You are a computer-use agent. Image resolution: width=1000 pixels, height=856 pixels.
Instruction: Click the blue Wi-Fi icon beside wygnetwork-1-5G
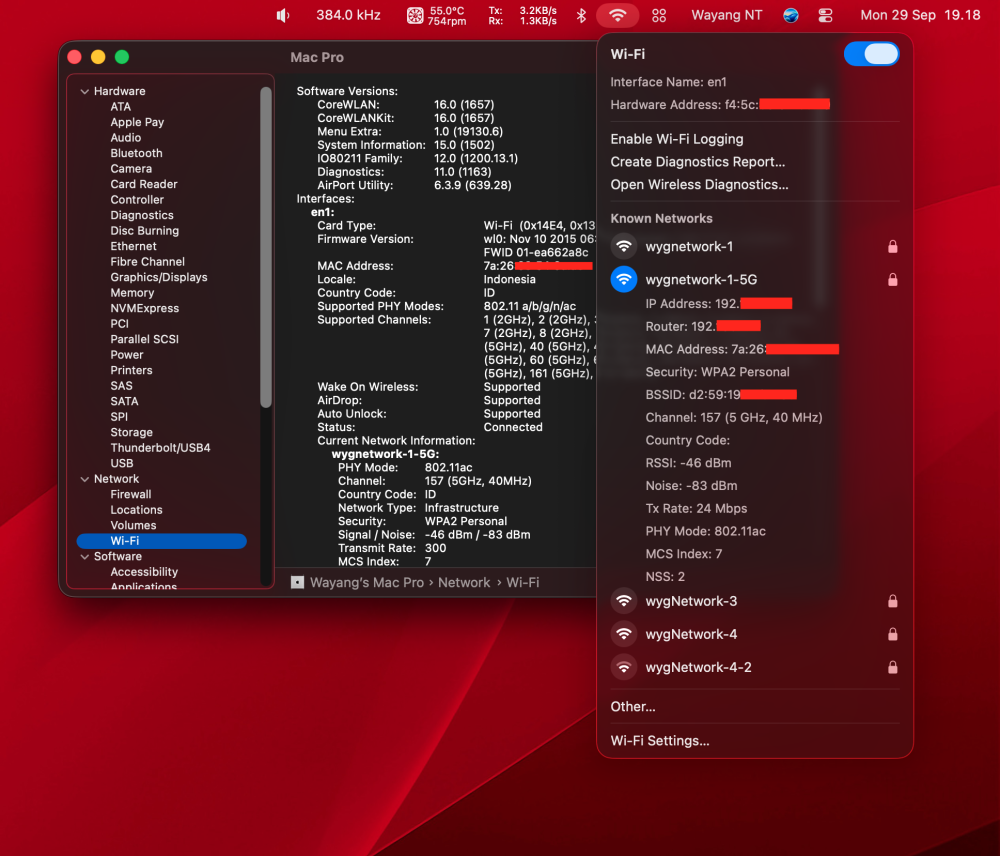624,279
